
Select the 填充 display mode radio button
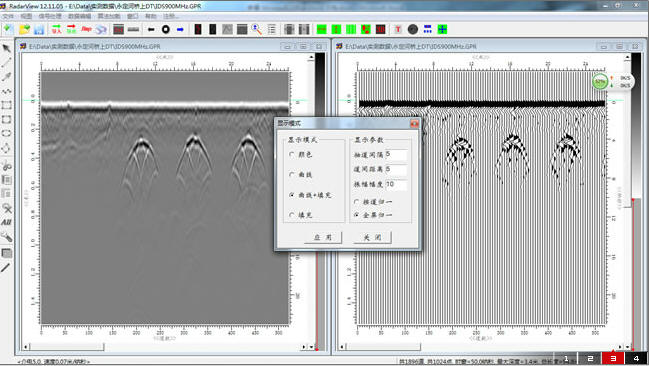click(x=292, y=215)
